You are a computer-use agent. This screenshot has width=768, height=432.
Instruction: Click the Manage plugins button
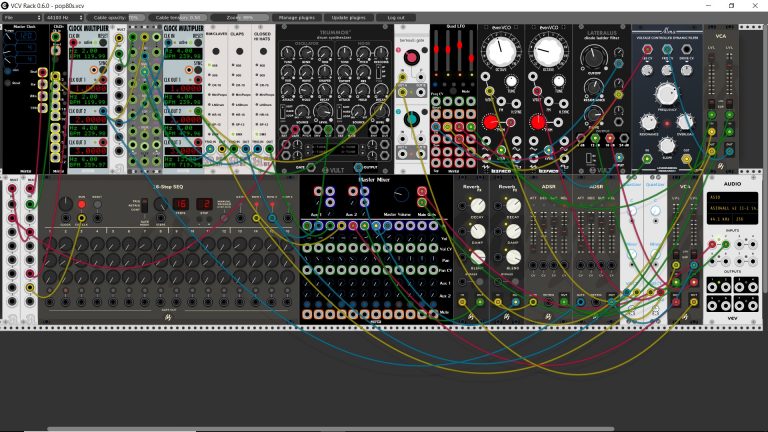pyautogui.click(x=296, y=18)
